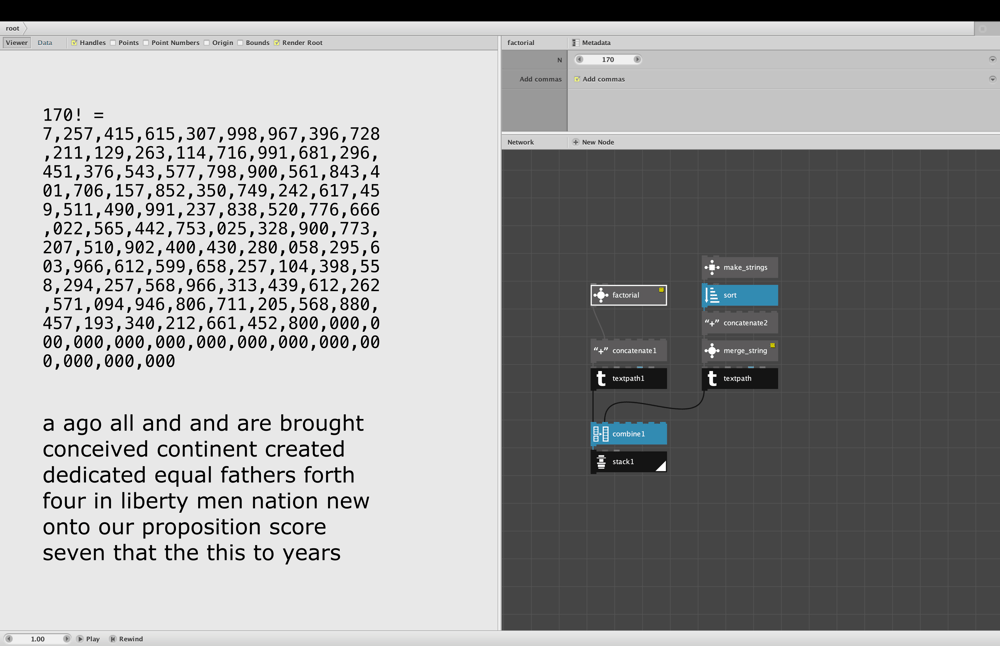Click the Metadata icon
The height and width of the screenshot is (646, 1000).
575,43
